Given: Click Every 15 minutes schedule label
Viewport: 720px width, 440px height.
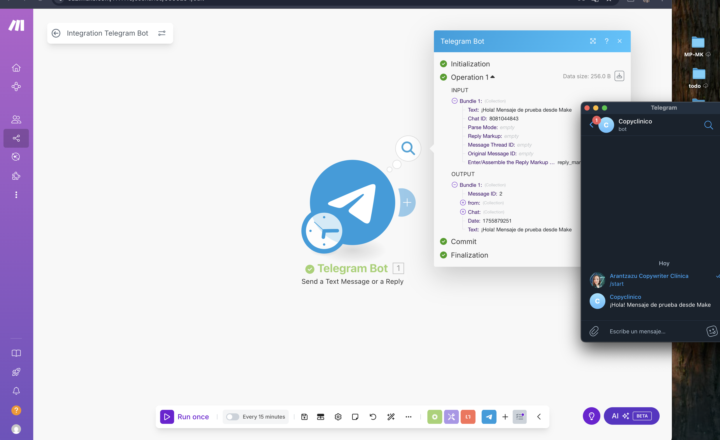Looking at the screenshot, I should [264, 417].
